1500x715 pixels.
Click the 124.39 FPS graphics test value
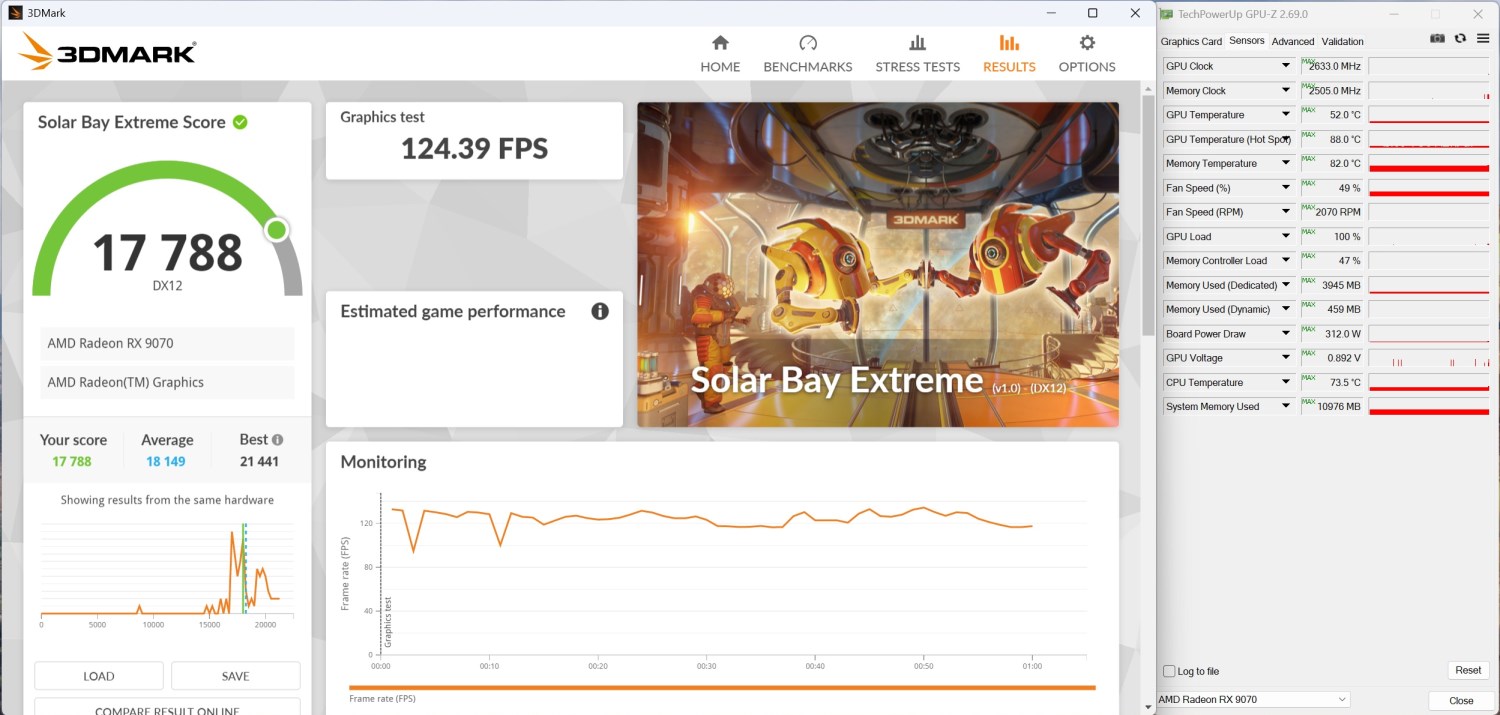[474, 149]
